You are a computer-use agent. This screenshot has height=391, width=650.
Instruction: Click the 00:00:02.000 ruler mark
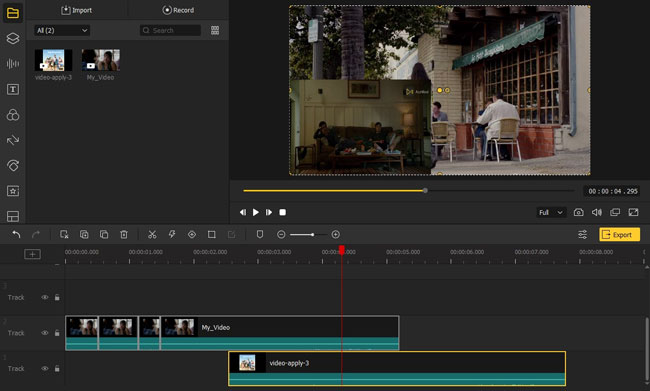[210, 252]
